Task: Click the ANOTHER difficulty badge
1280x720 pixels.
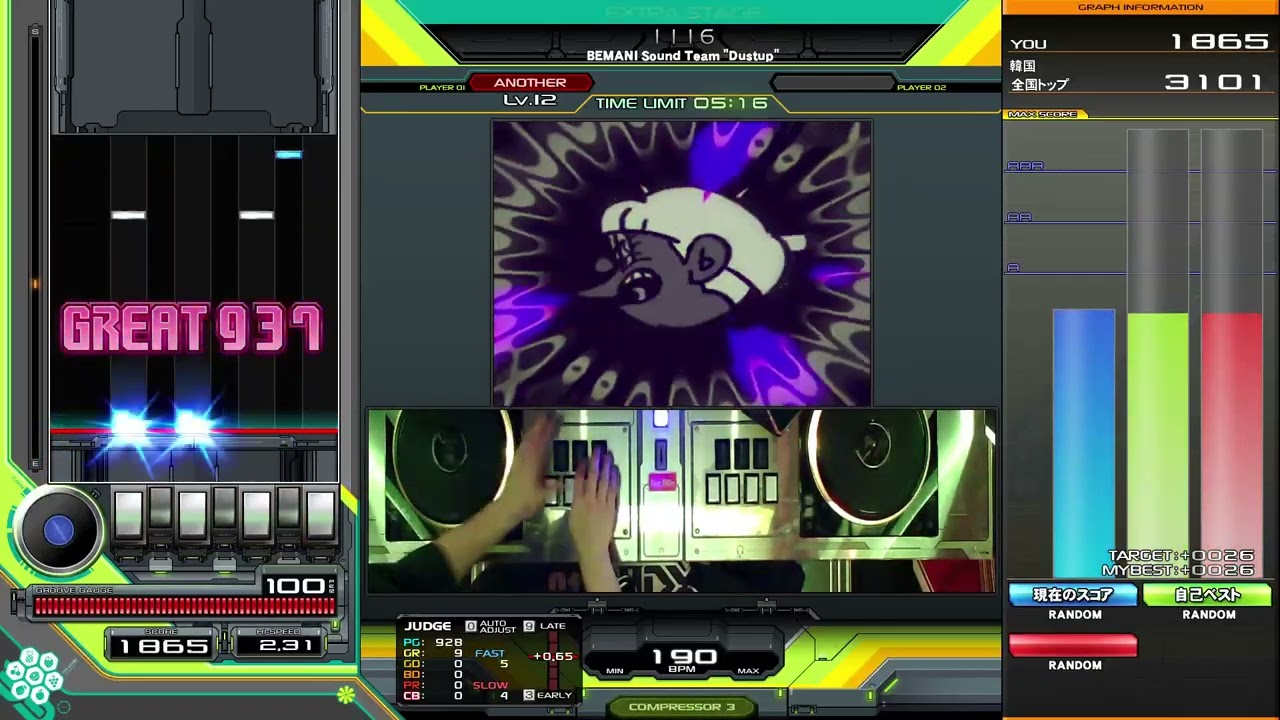Action: (530, 83)
